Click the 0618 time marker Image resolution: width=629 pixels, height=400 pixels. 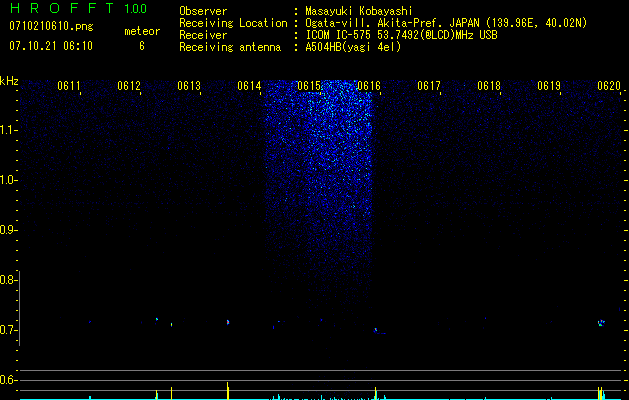pos(489,86)
